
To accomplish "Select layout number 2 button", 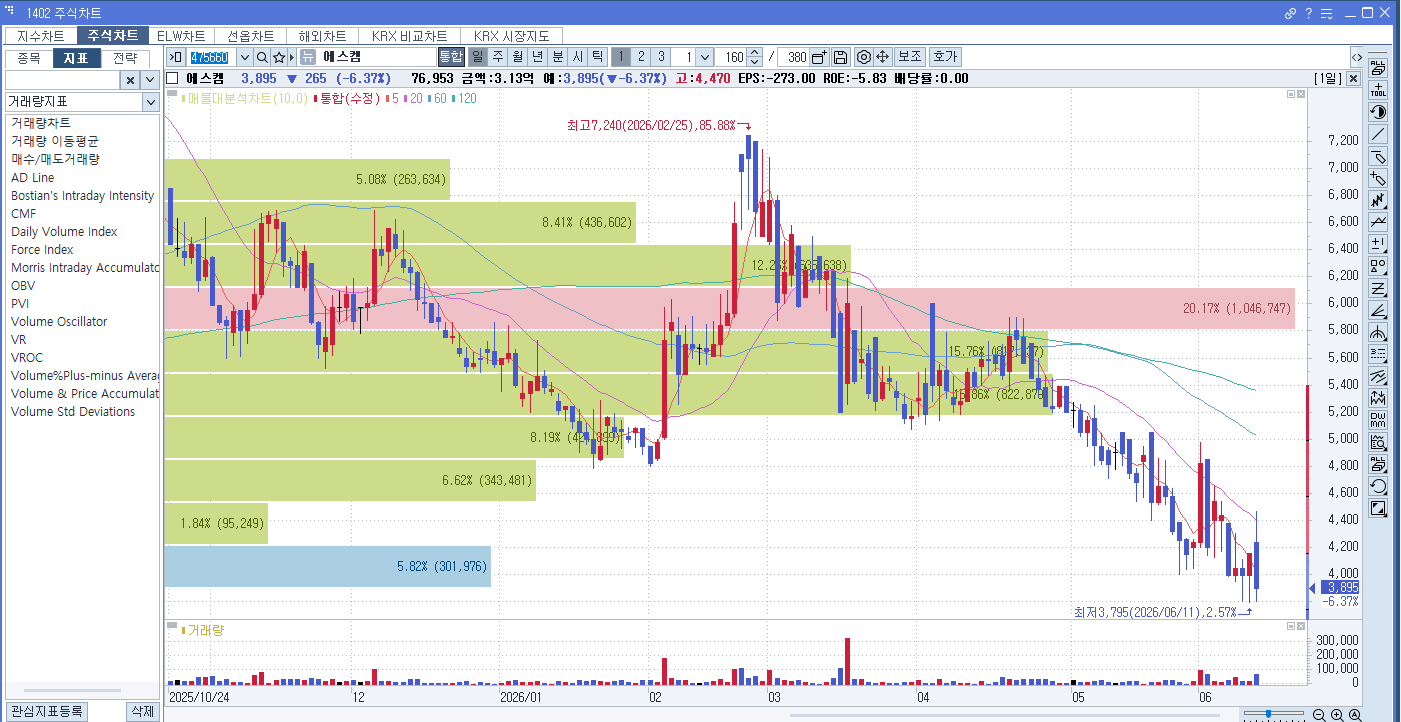I will 641,57.
